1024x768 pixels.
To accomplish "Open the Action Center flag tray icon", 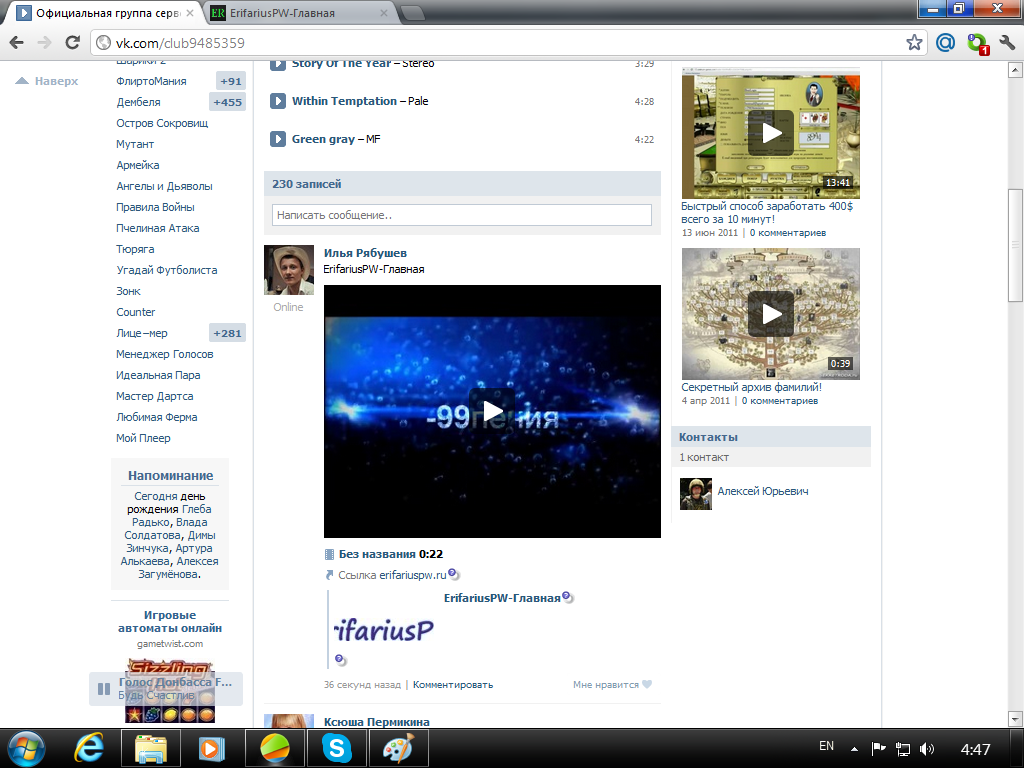I will click(x=878, y=749).
